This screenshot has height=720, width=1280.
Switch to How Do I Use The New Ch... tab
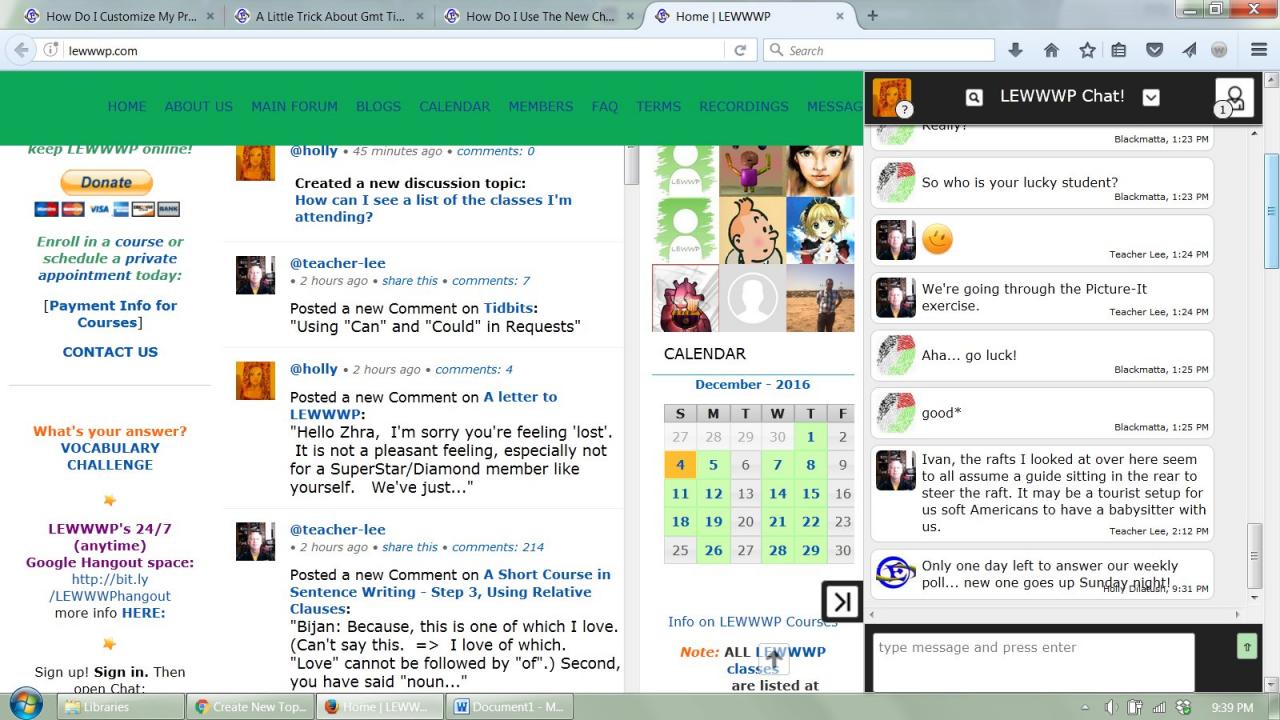[x=540, y=16]
